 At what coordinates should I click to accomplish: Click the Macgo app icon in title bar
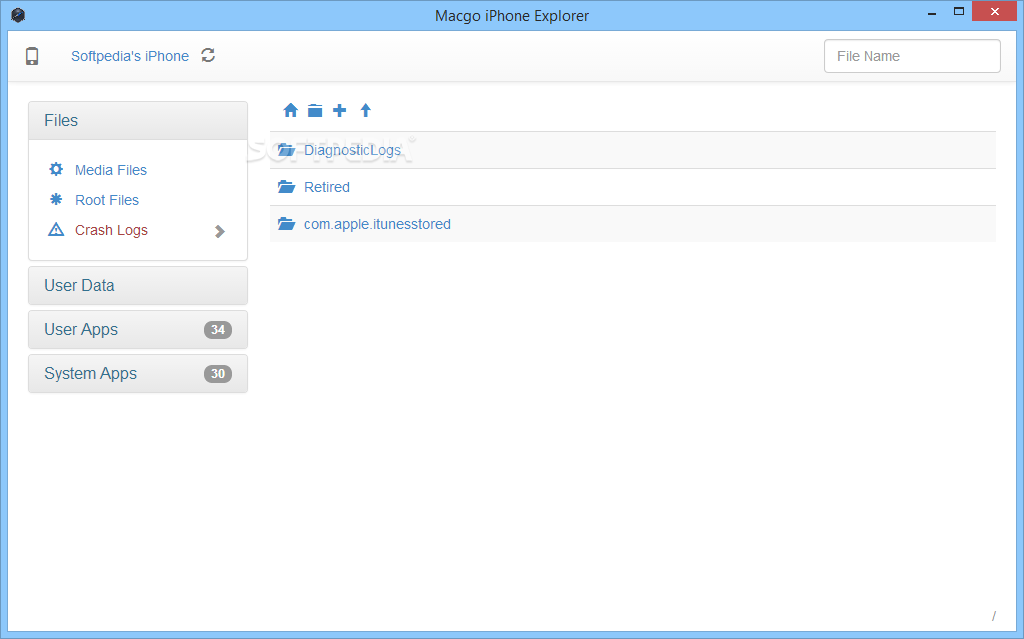18,15
